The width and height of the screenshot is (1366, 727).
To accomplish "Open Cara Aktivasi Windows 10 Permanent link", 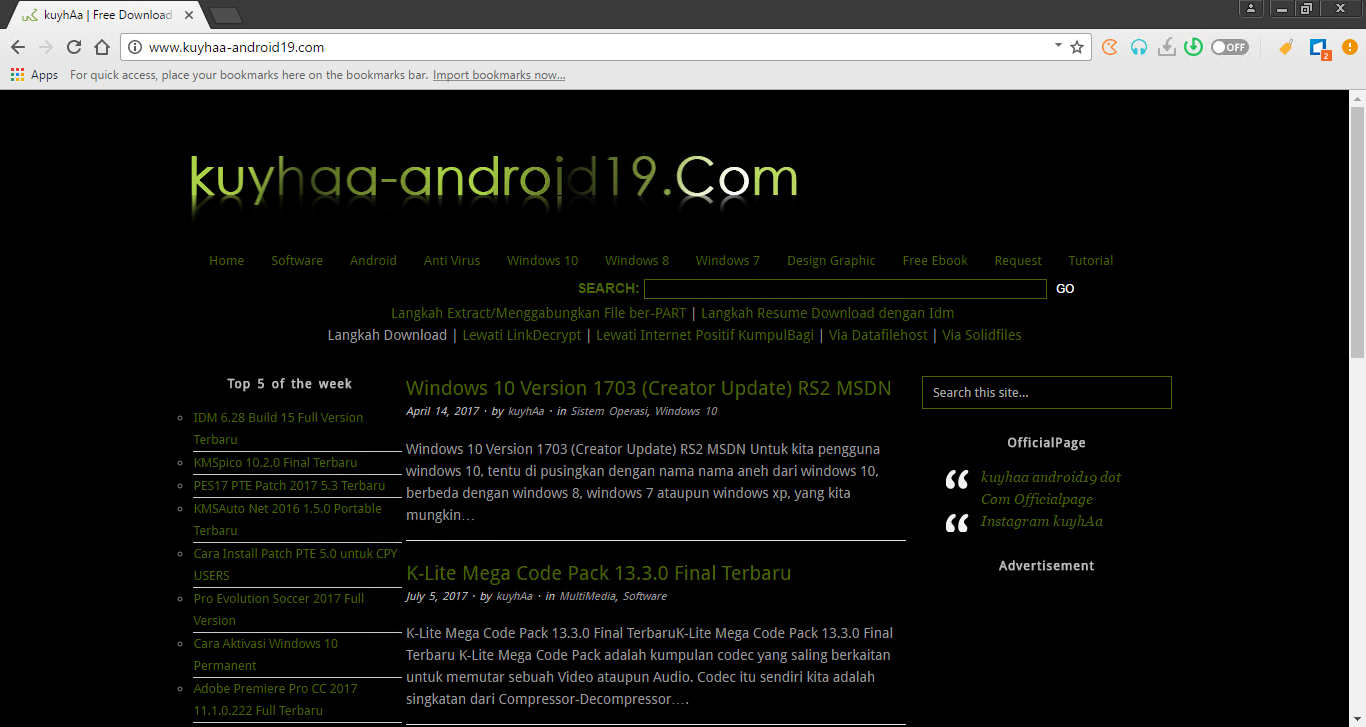I will 265,654.
